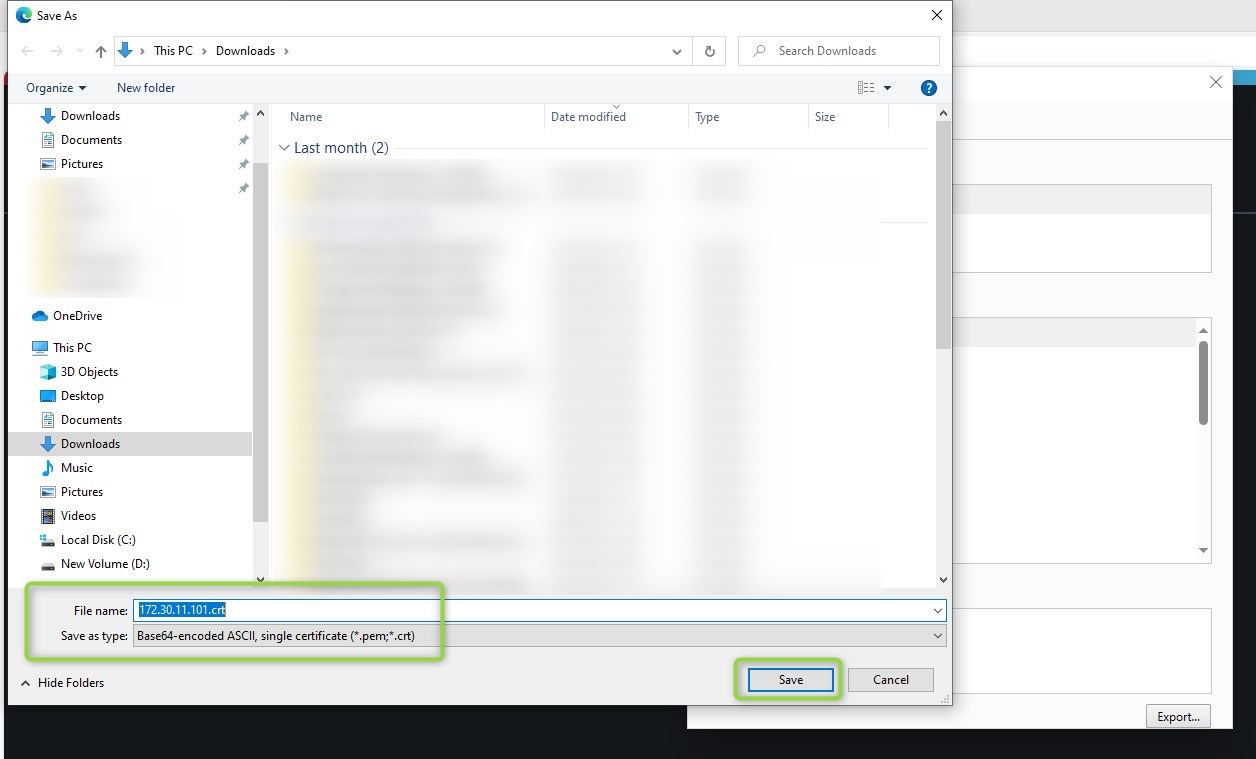Click file list scrollbar thumb
Viewport: 1256px width, 759px height.
coord(942,235)
